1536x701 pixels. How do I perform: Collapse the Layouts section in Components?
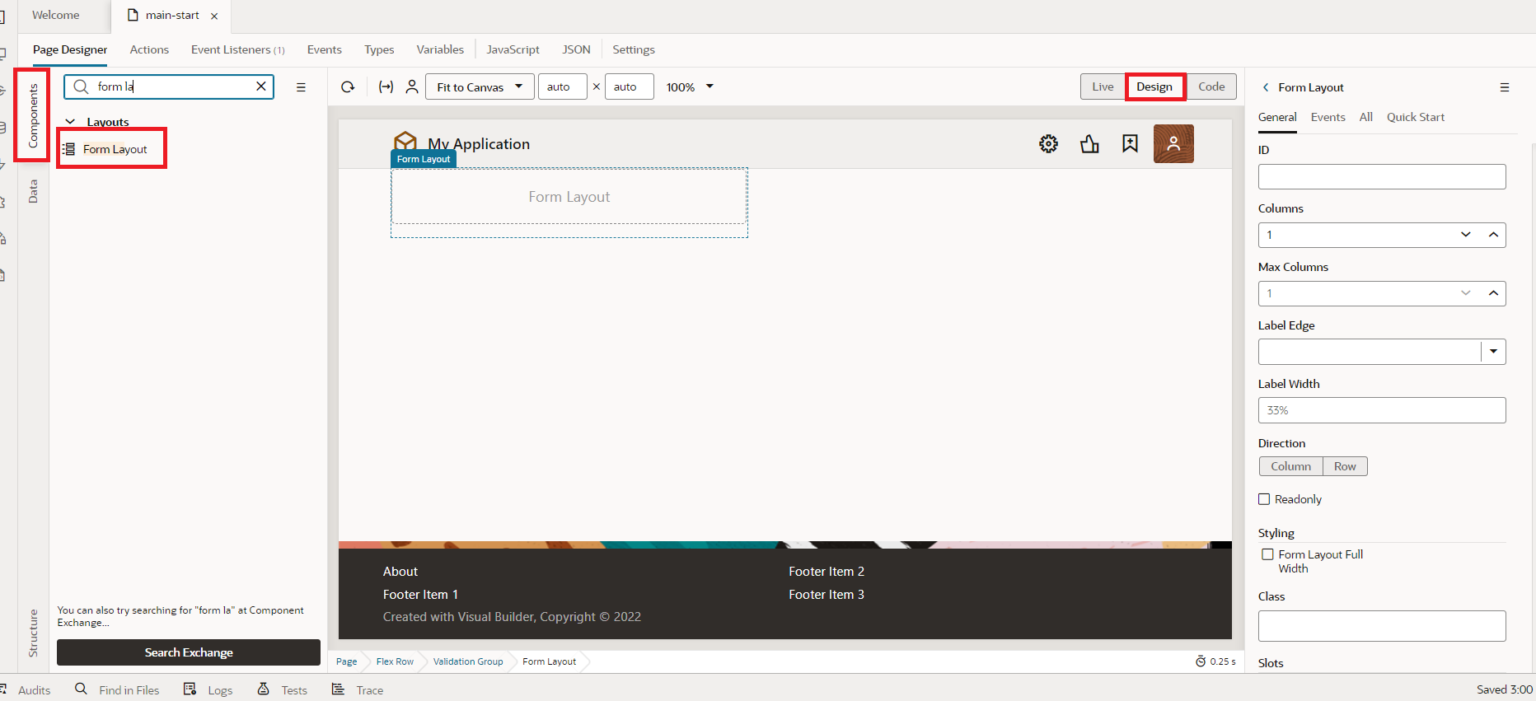pyautogui.click(x=69, y=121)
